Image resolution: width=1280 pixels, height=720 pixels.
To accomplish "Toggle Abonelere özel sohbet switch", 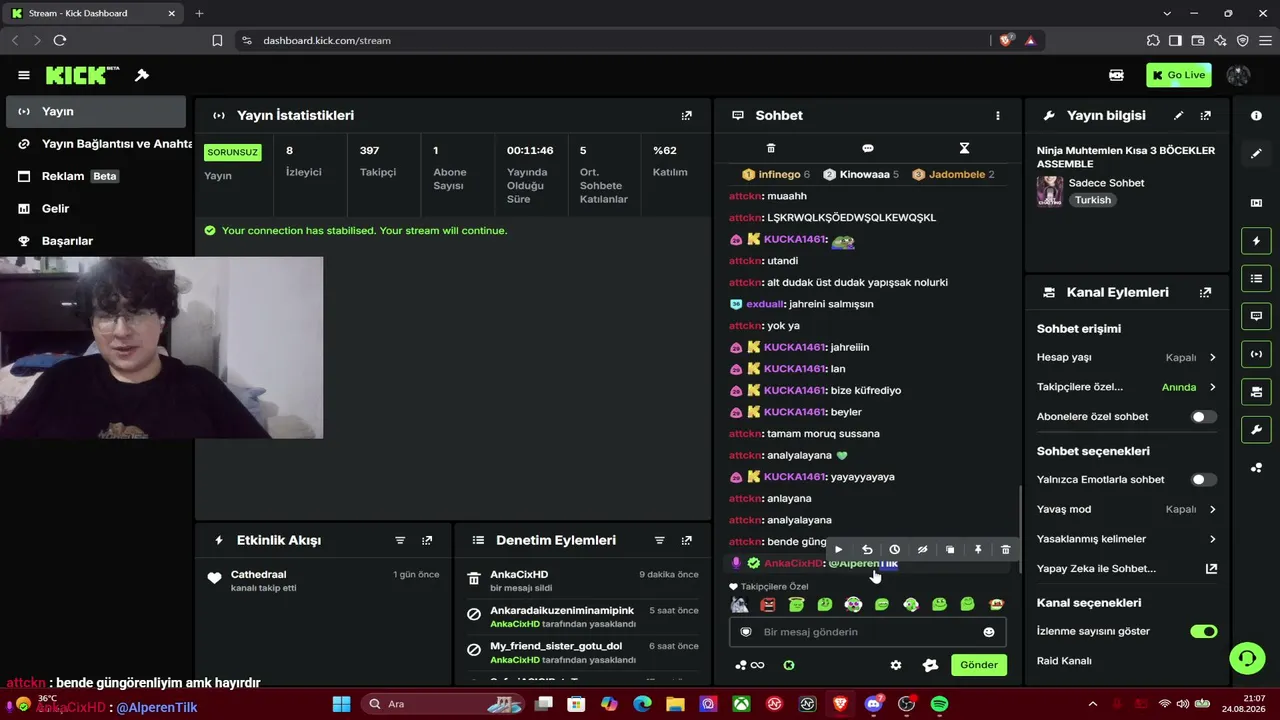I will point(1204,417).
